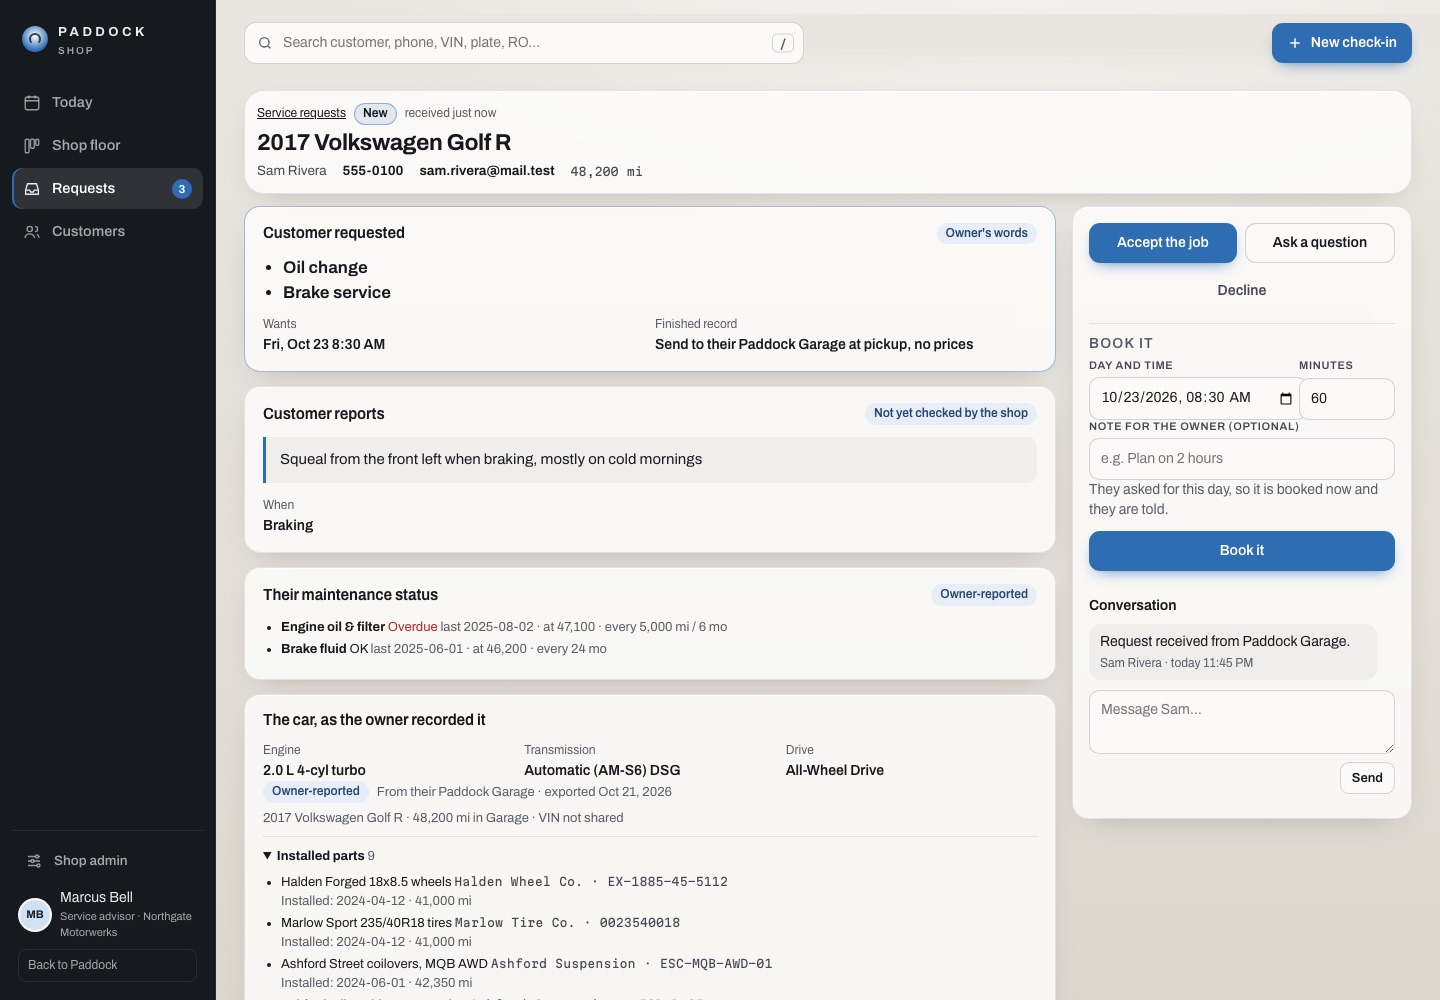The height and width of the screenshot is (1000, 1440).
Task: Go to the Today page
Action: (107, 102)
